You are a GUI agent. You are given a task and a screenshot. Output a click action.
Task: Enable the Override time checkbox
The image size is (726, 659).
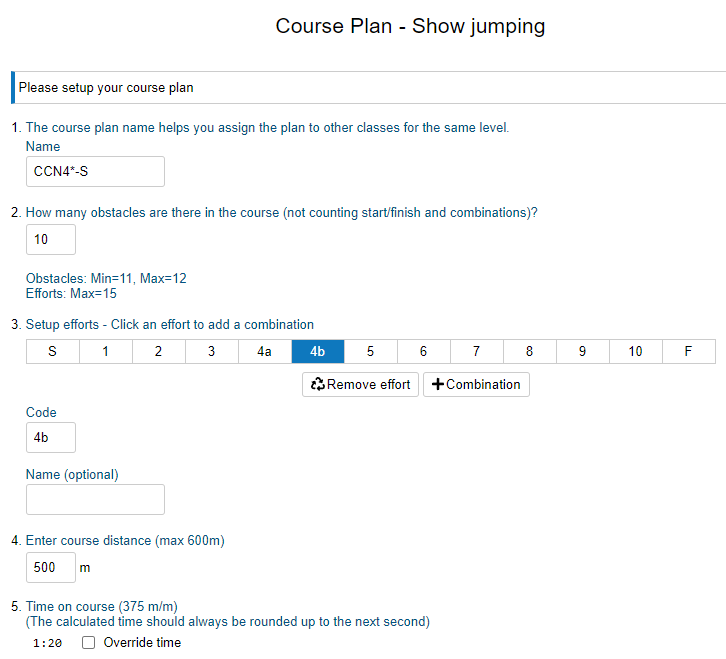(x=88, y=643)
